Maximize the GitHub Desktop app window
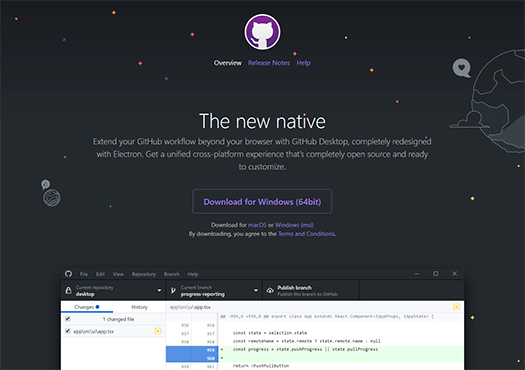Screen dimensions: 525x370 (x=436, y=274)
